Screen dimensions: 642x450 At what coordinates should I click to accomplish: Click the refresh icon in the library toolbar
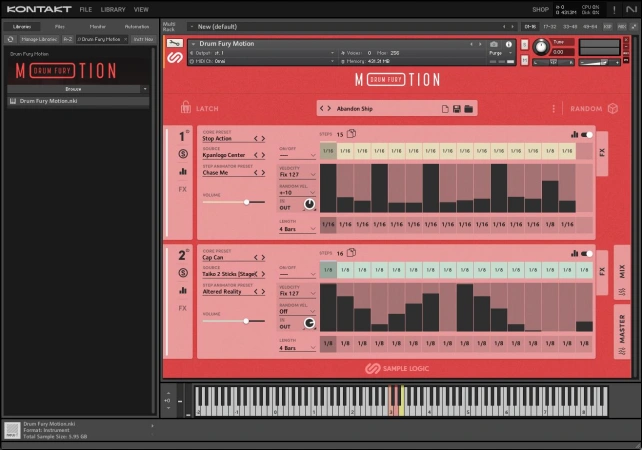click(x=11, y=39)
